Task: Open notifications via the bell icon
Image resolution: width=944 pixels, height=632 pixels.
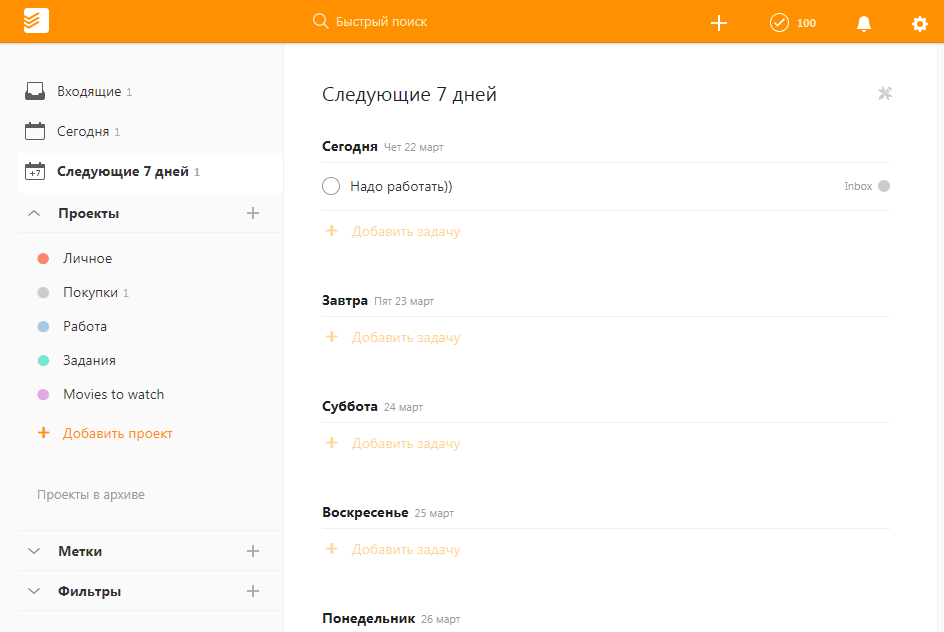Action: [864, 22]
